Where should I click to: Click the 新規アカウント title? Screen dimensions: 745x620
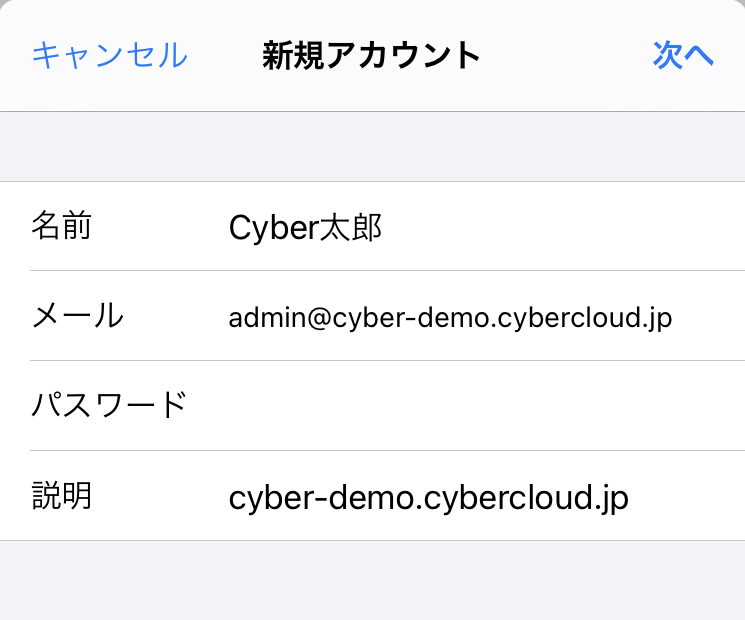371,55
